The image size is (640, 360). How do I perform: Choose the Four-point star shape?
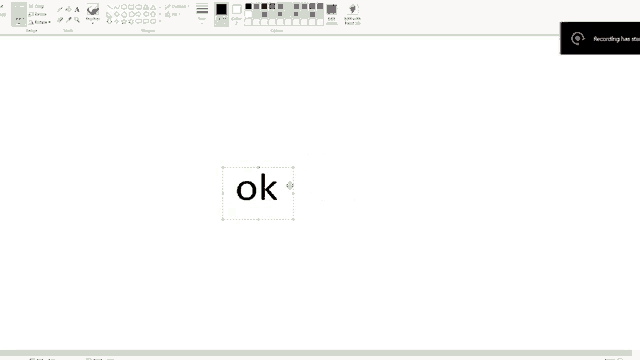click(x=117, y=22)
